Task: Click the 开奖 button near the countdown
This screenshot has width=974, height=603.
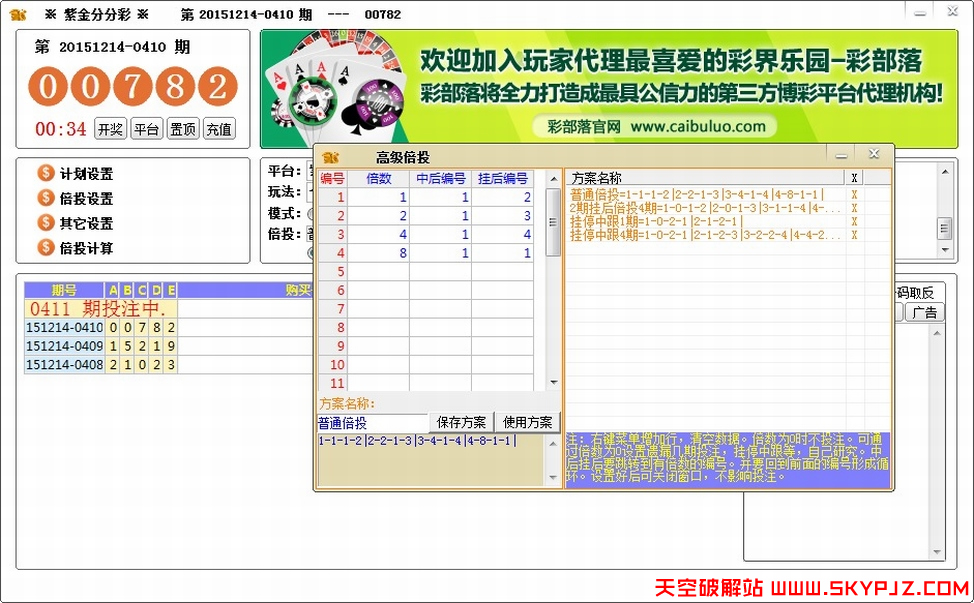Action: point(110,129)
